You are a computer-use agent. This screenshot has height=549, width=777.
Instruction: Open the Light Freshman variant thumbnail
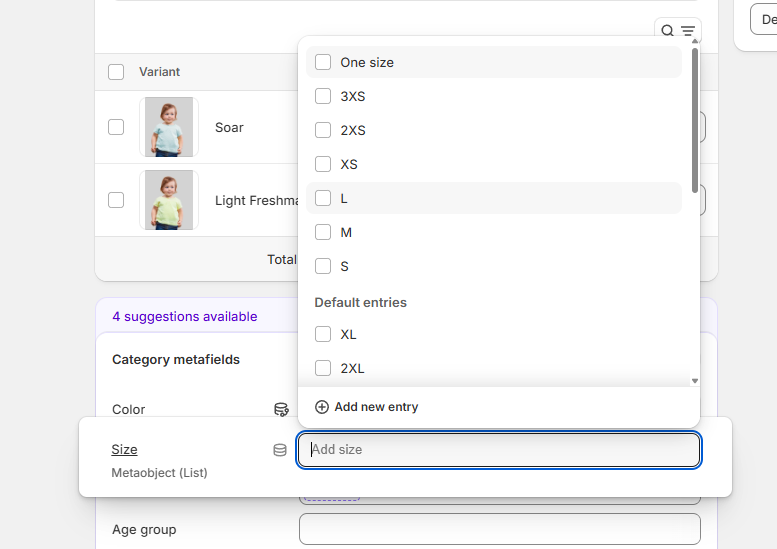(x=169, y=200)
